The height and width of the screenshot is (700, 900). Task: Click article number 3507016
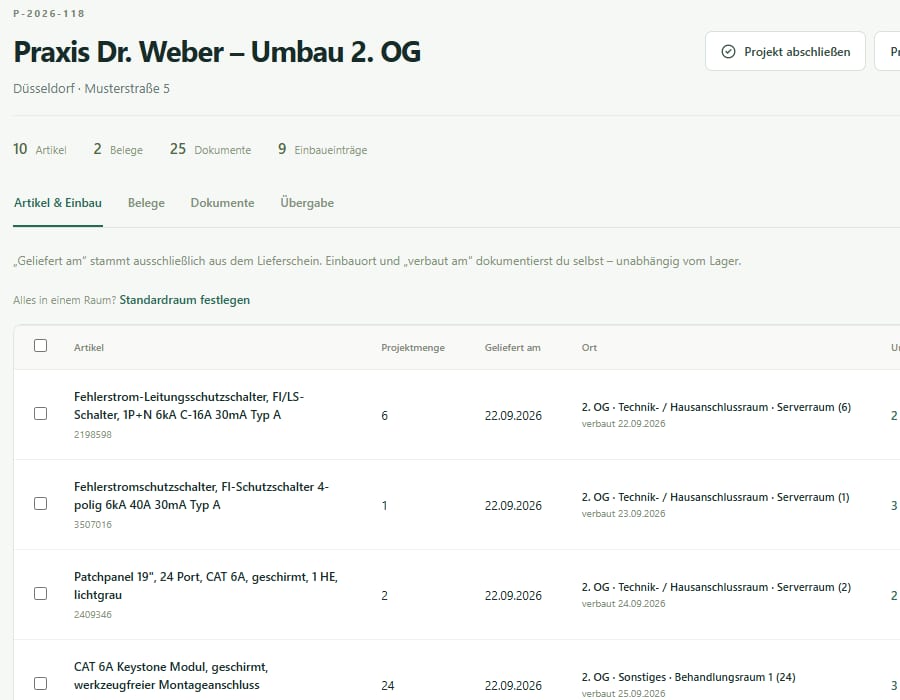tap(93, 525)
